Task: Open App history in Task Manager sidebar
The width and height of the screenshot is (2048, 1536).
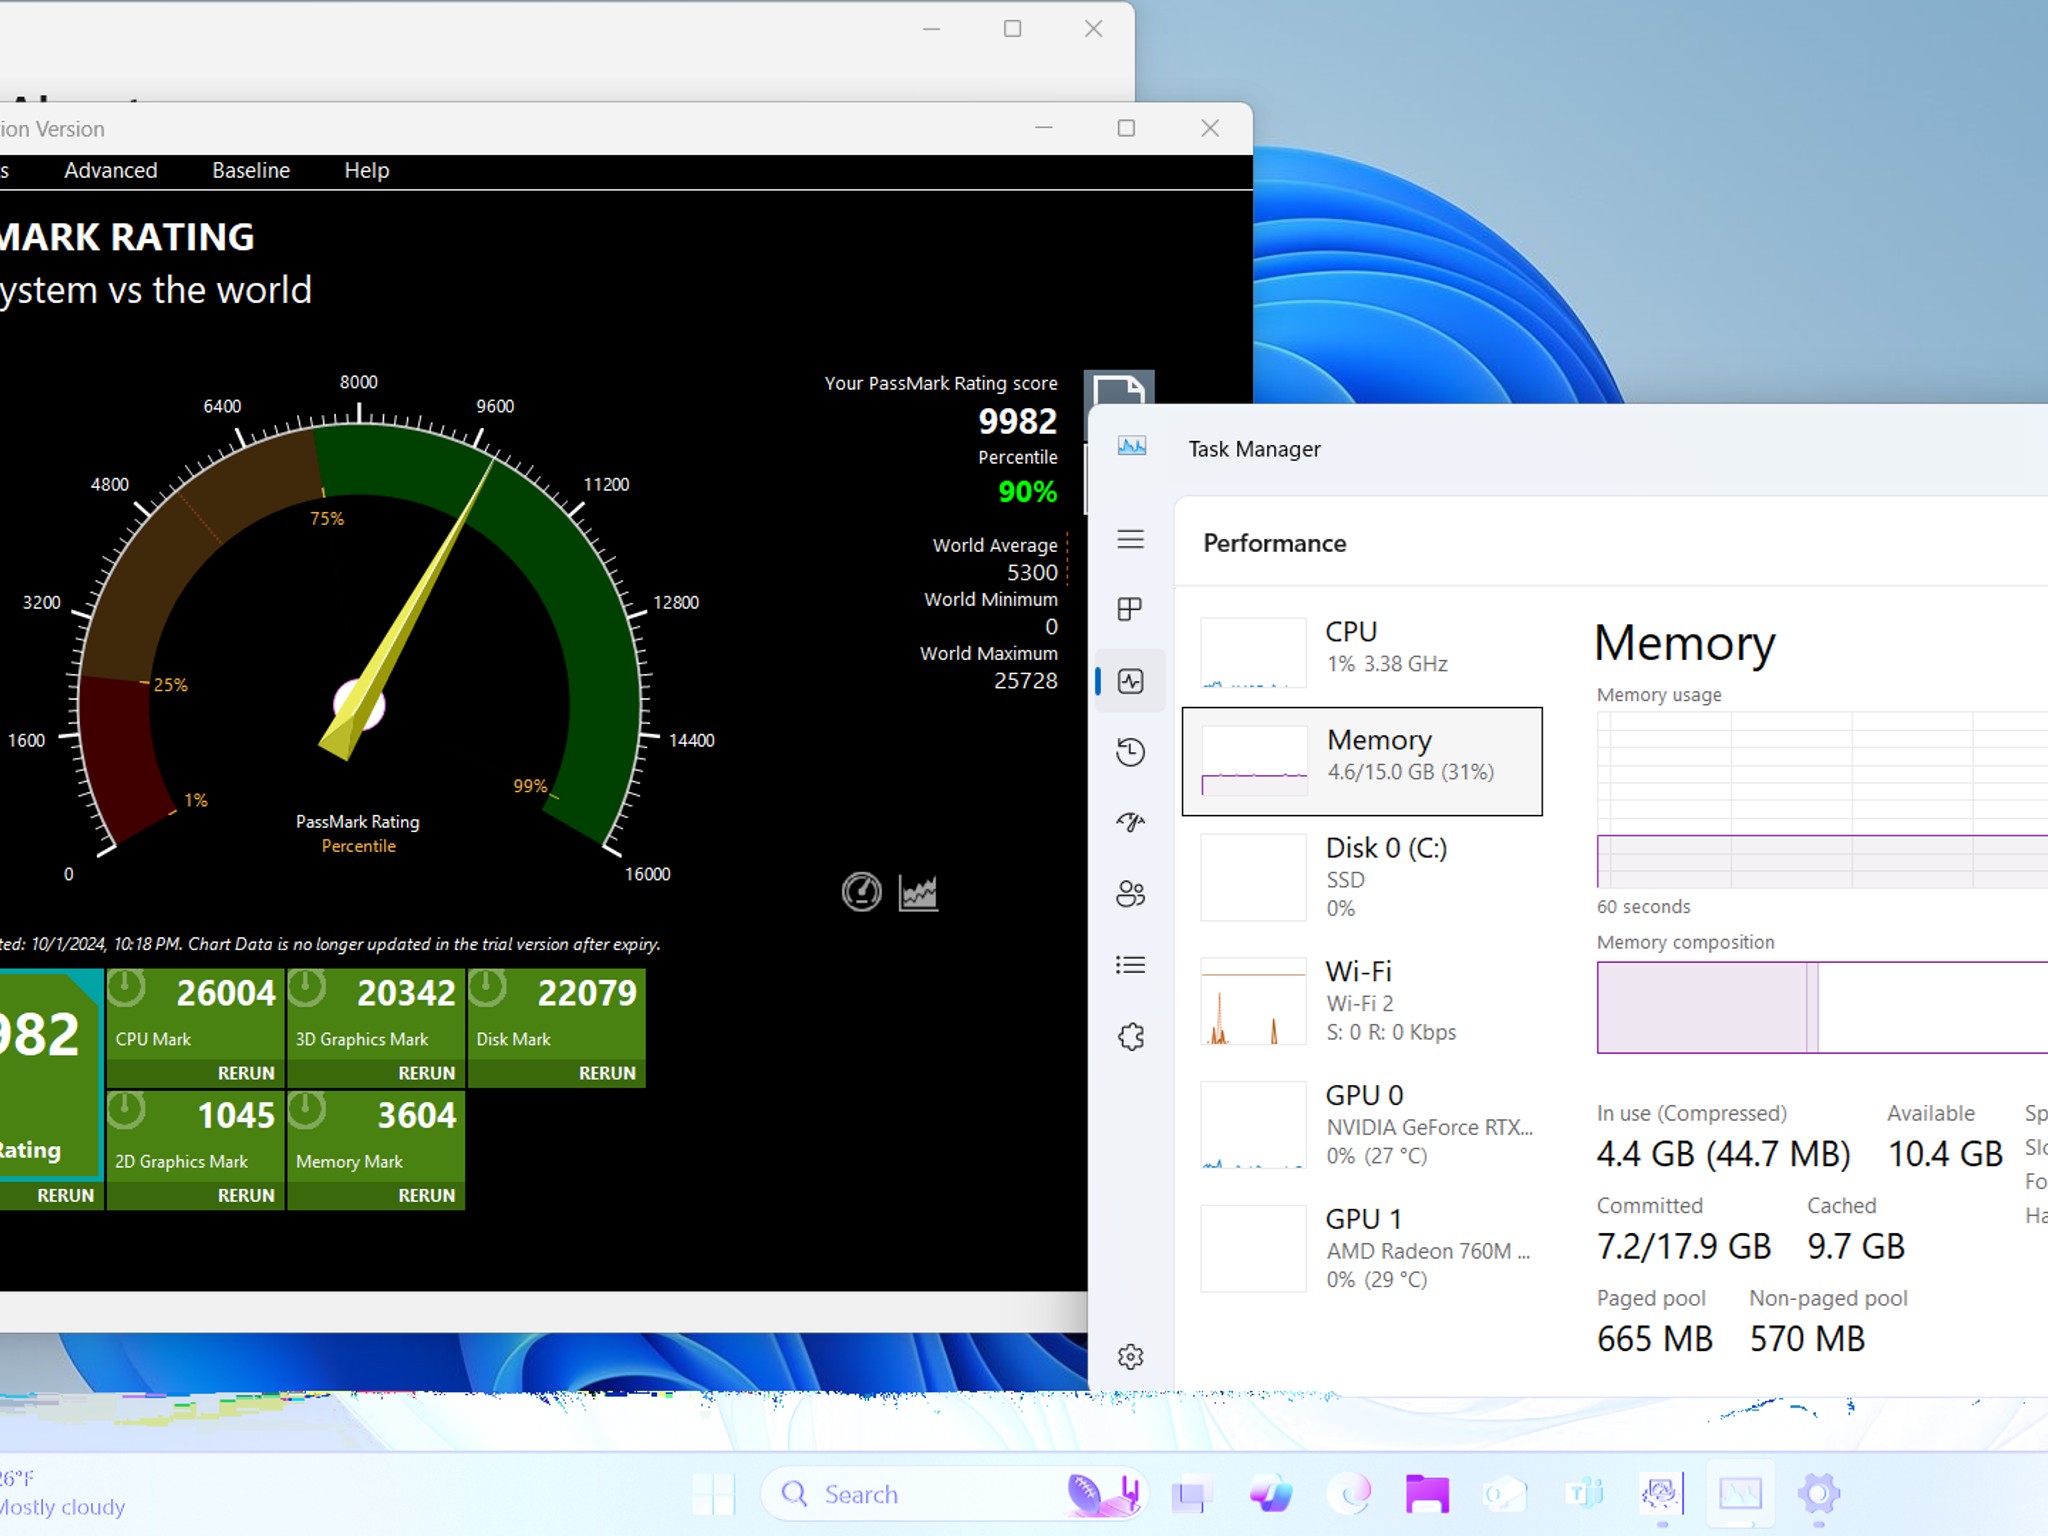Action: (1130, 752)
